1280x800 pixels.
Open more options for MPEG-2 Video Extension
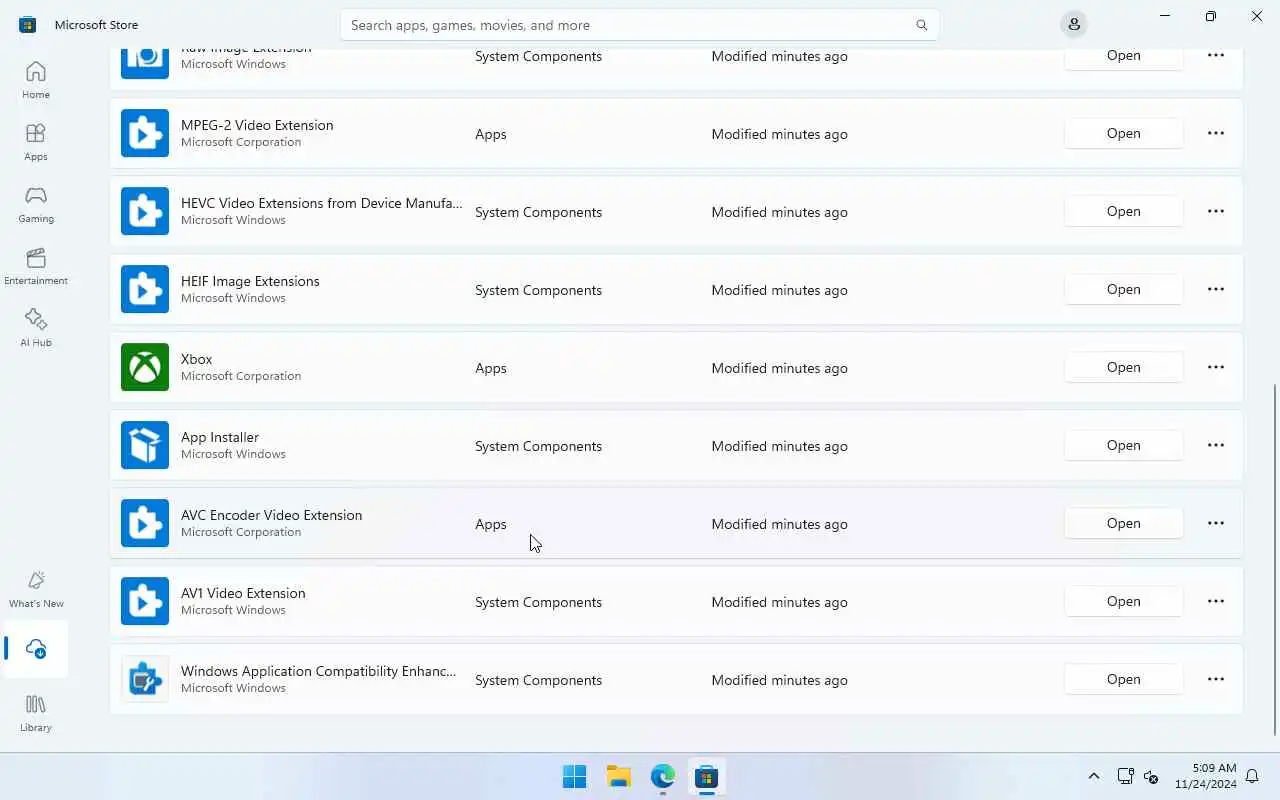tap(1216, 133)
